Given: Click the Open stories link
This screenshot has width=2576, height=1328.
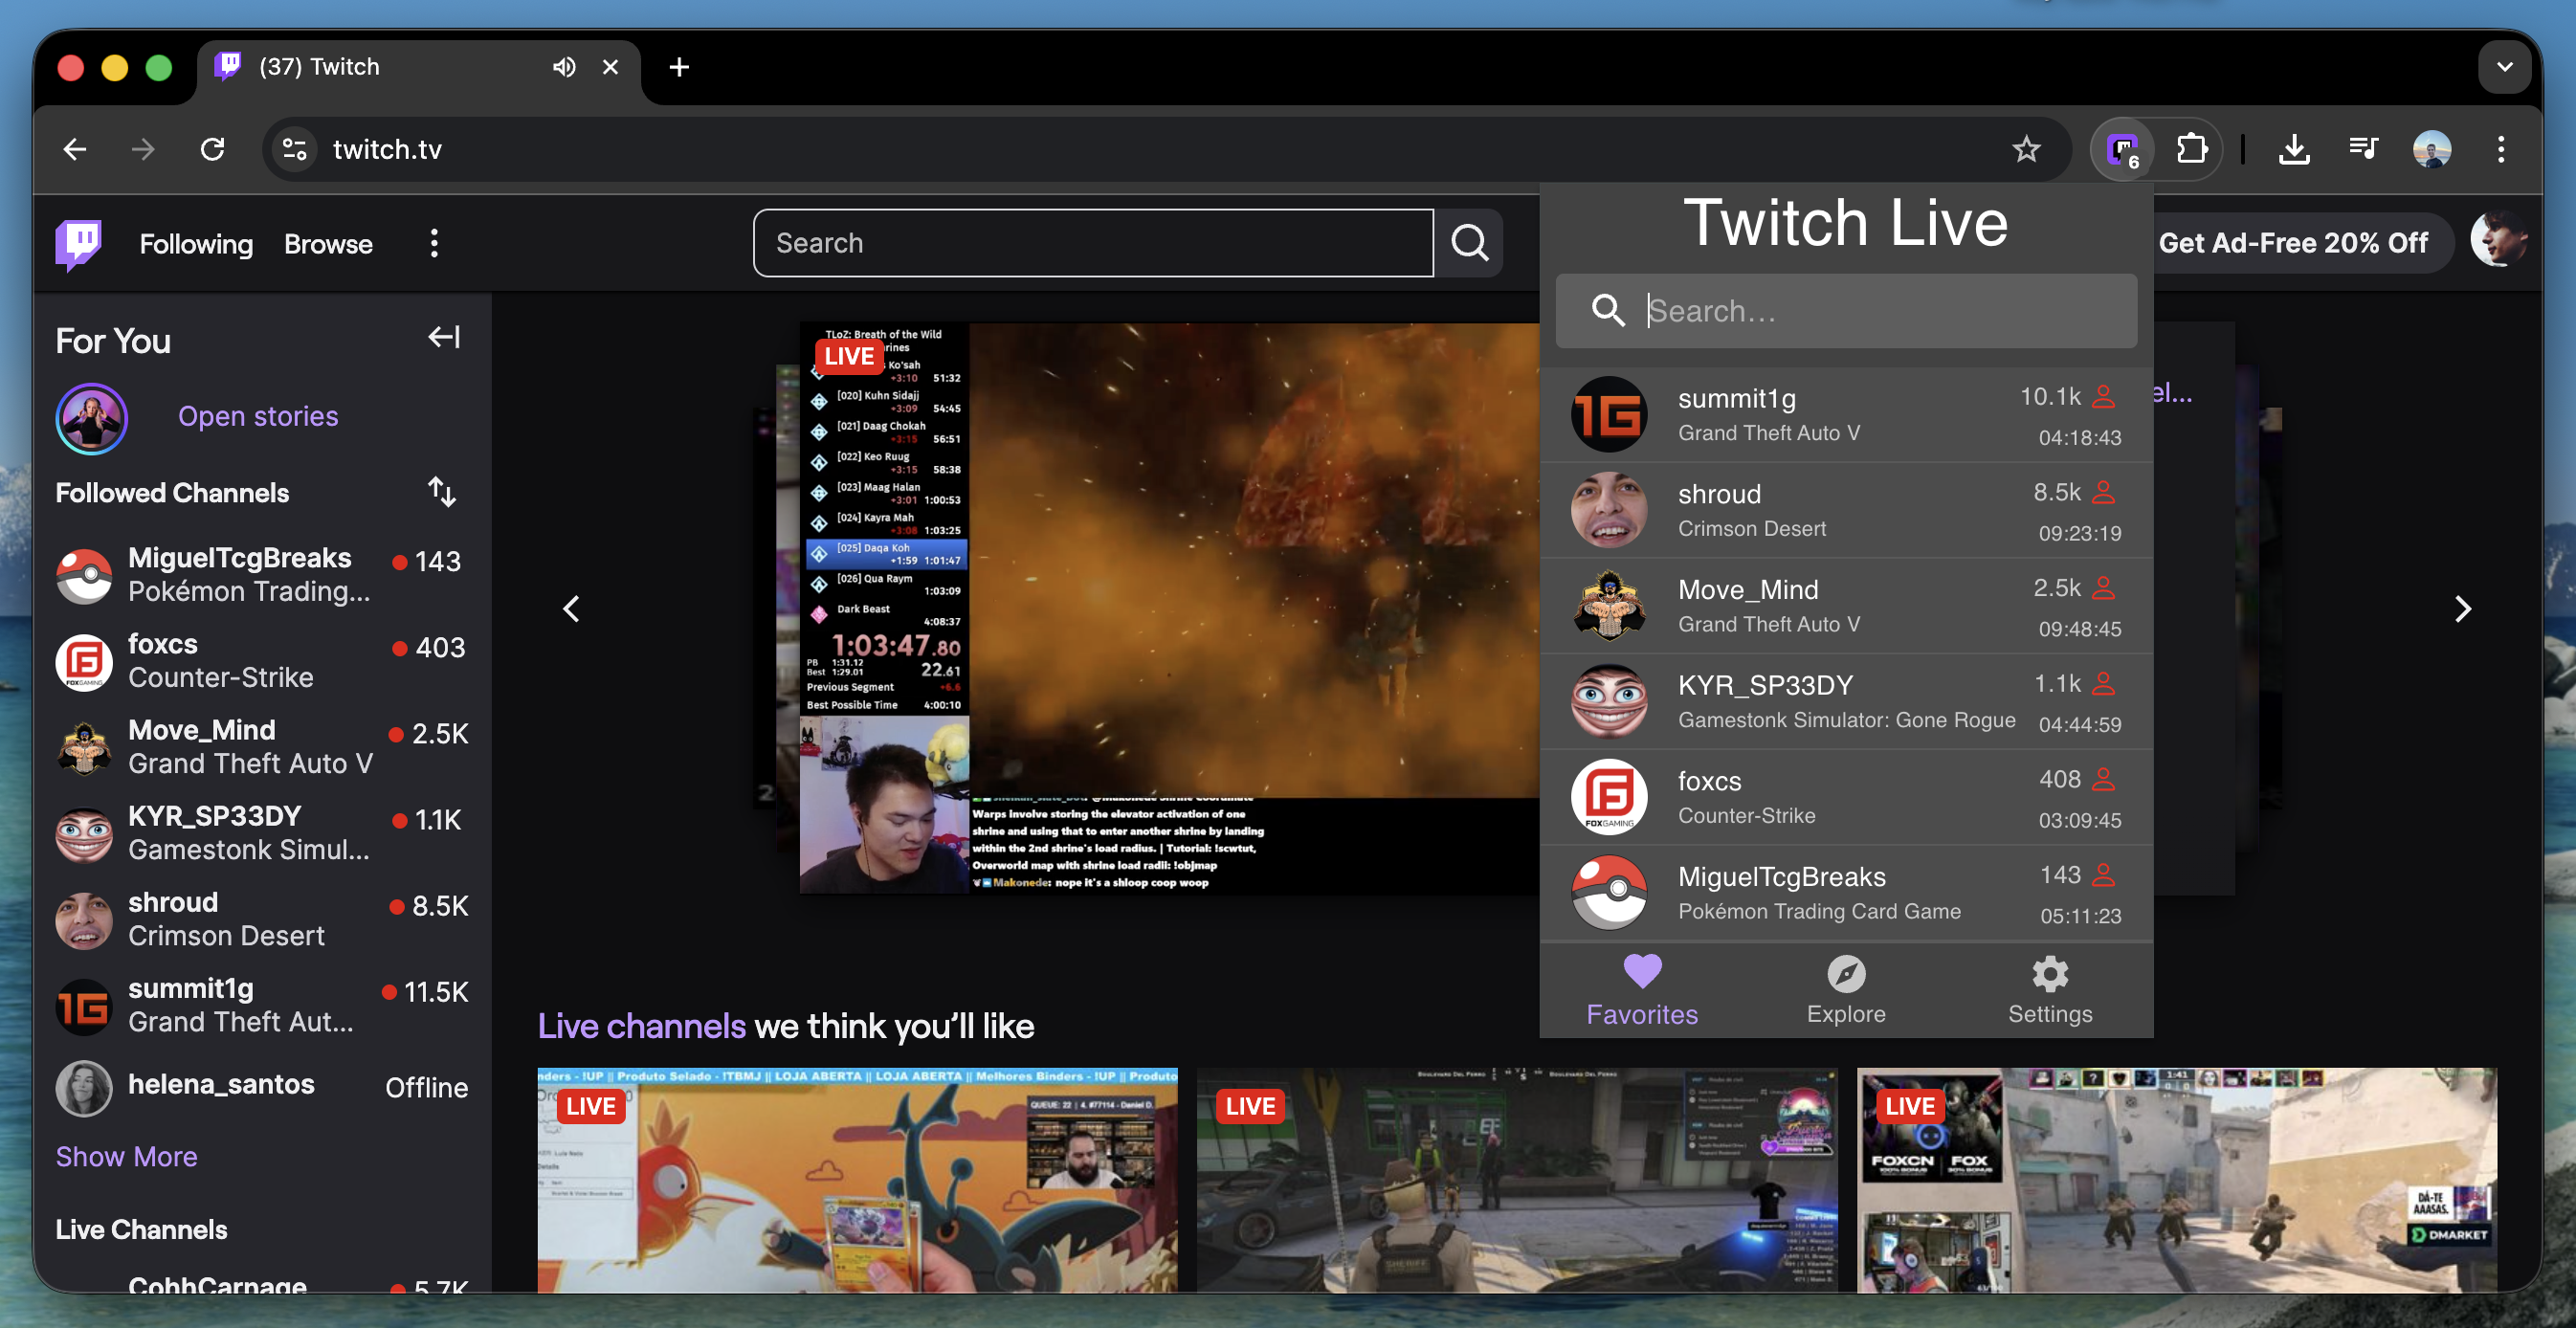Looking at the screenshot, I should coord(257,416).
